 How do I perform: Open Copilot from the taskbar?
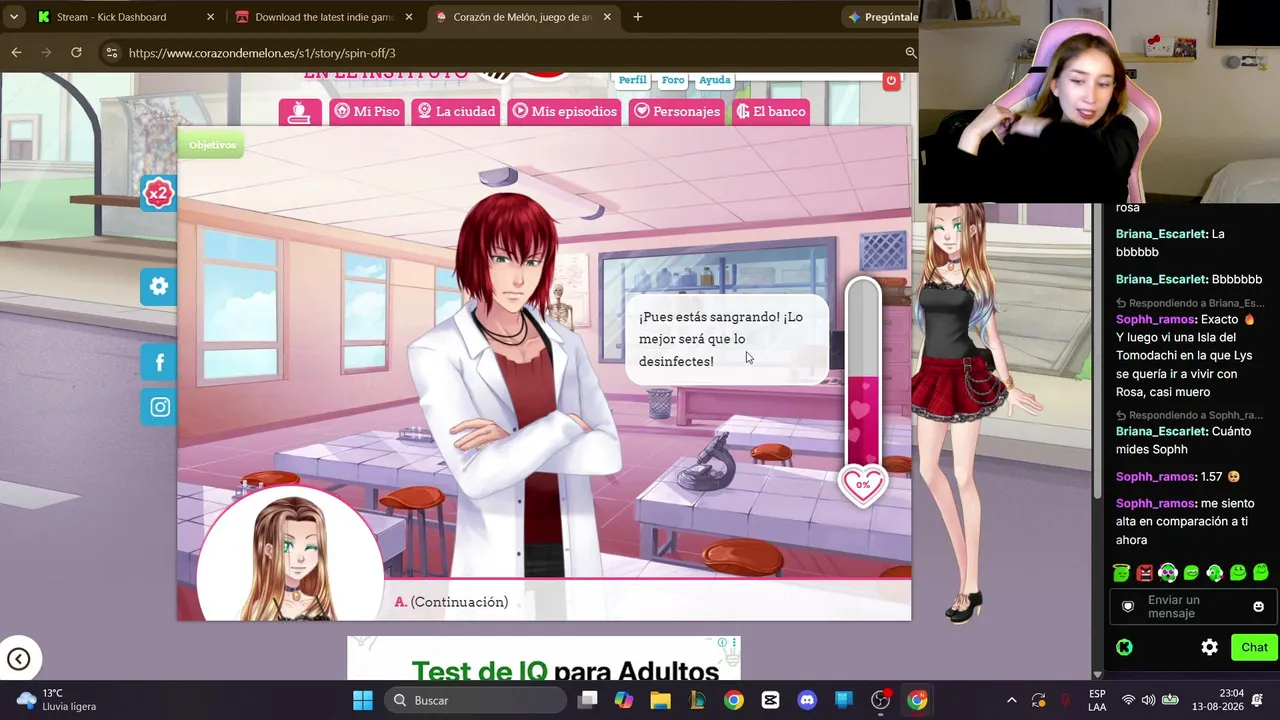coord(623,700)
